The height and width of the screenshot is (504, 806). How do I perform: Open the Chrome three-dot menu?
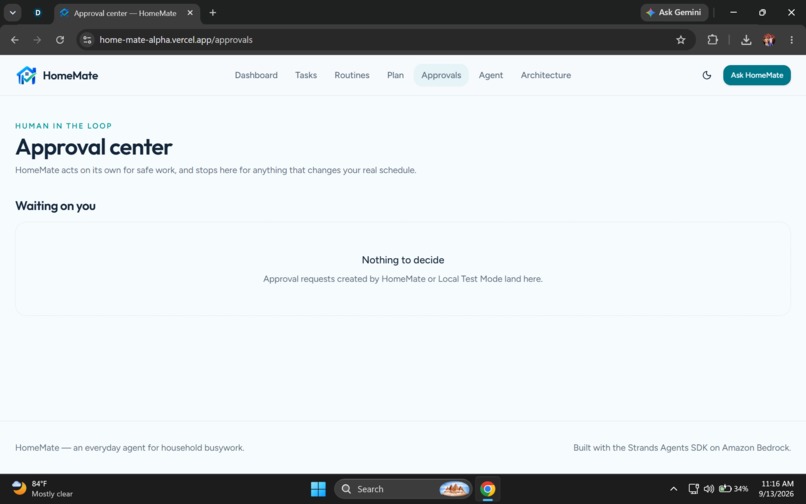792,40
